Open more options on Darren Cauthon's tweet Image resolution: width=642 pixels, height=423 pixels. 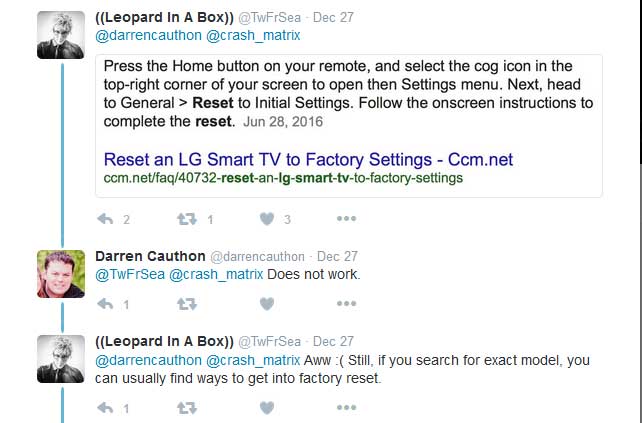[346, 304]
